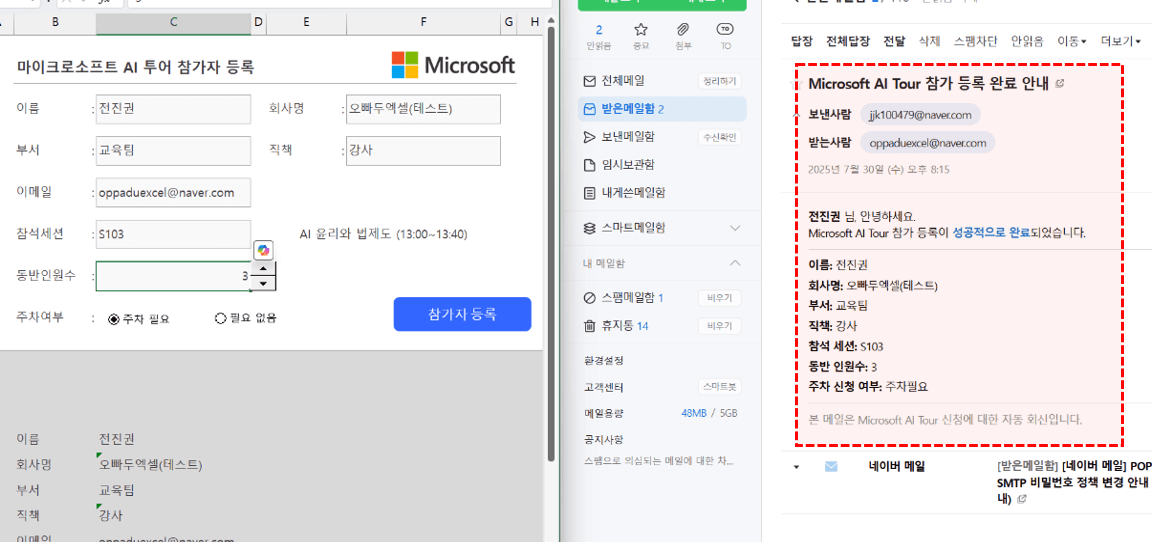This screenshot has height=542, width=1157.
Task: Click the 오빠두엑셀(테스트) cell below the form
Action: click(151, 465)
